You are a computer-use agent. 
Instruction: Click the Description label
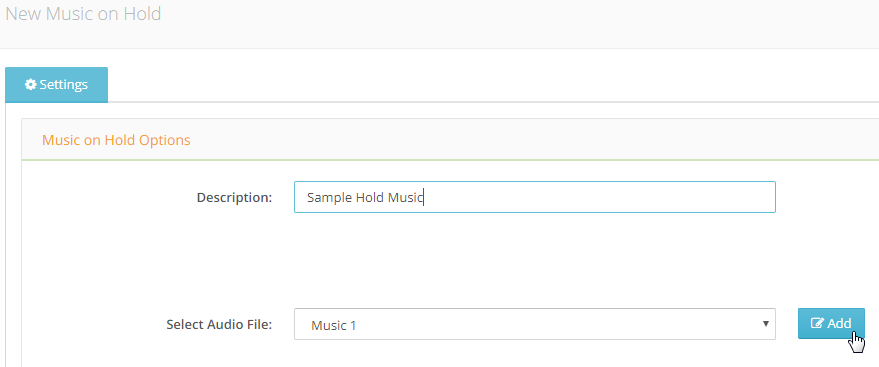pos(234,197)
